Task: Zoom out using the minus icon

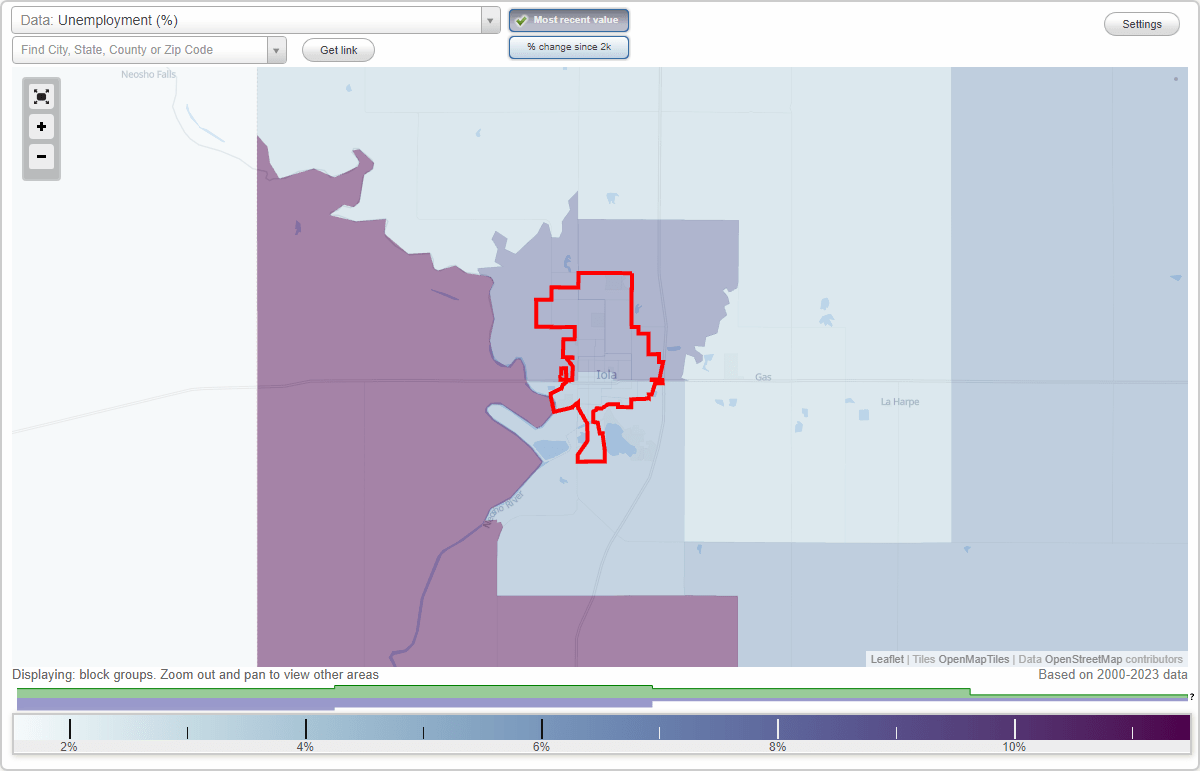Action: click(41, 157)
